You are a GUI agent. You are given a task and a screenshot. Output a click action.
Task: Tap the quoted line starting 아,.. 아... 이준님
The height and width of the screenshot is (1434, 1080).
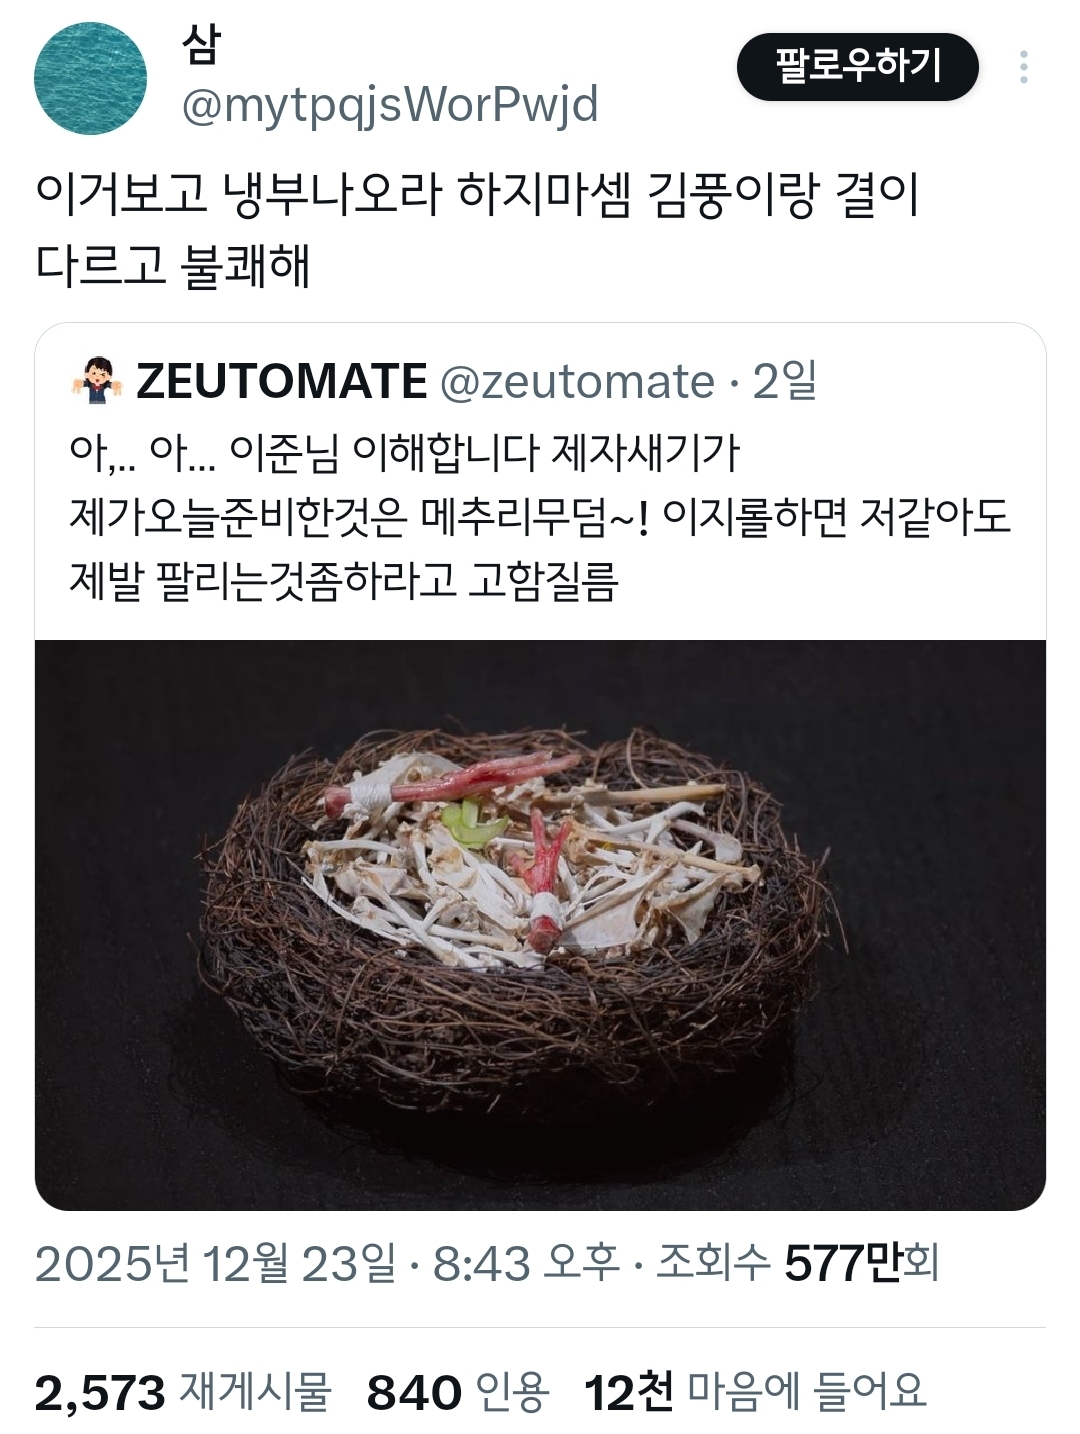pyautogui.click(x=404, y=453)
